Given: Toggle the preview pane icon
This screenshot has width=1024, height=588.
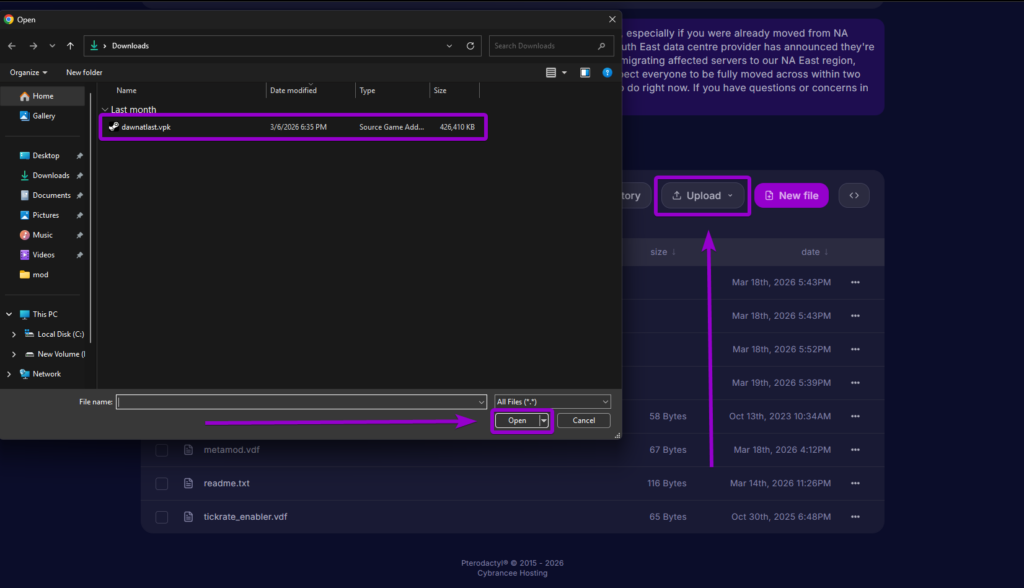Looking at the screenshot, I should click(585, 72).
